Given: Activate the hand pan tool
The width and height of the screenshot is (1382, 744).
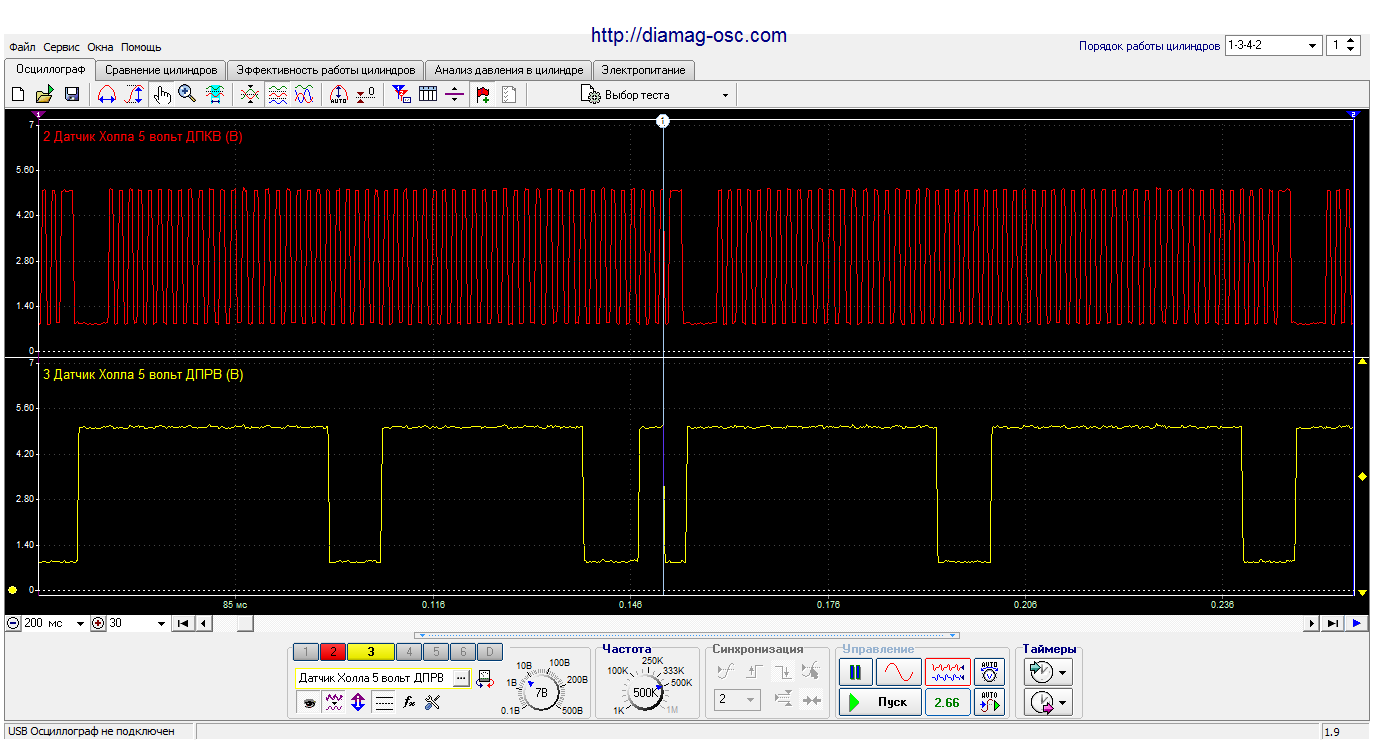Looking at the screenshot, I should click(162, 95).
